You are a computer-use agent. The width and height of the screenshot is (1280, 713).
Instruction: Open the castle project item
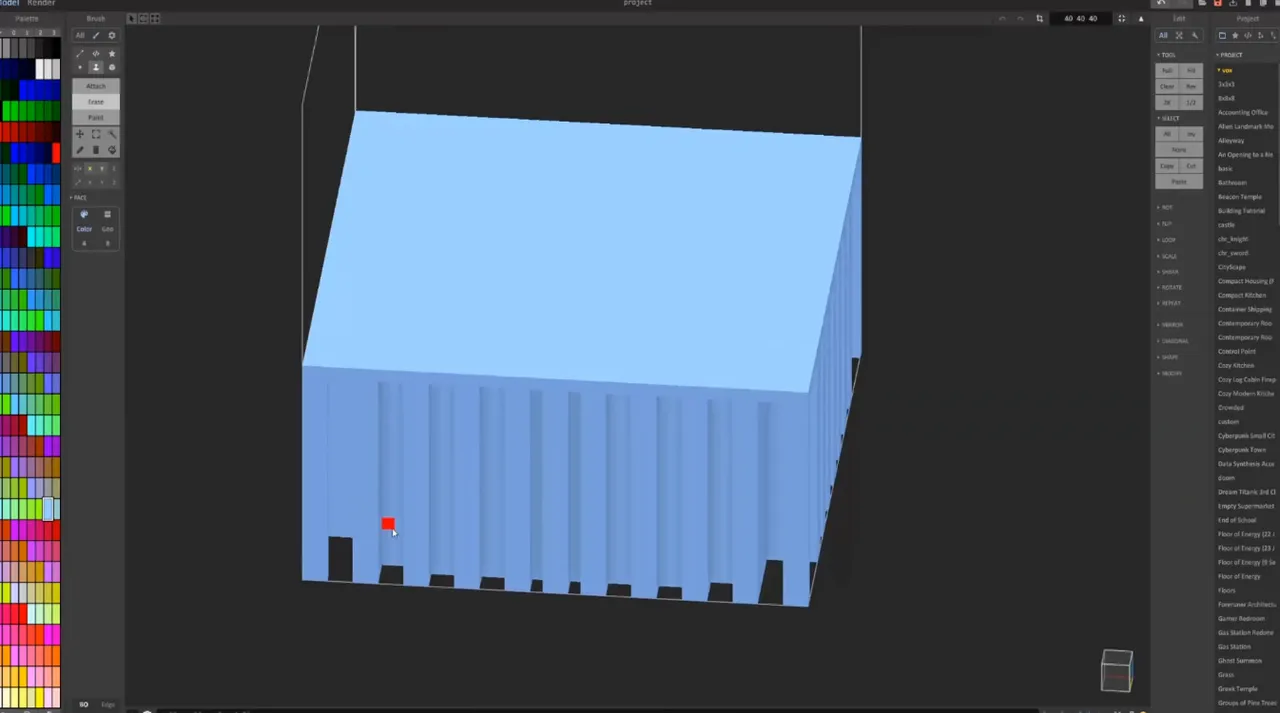pos(1226,225)
